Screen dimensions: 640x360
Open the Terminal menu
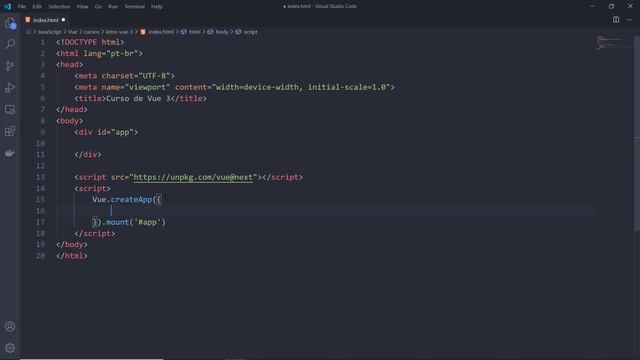tap(134, 7)
